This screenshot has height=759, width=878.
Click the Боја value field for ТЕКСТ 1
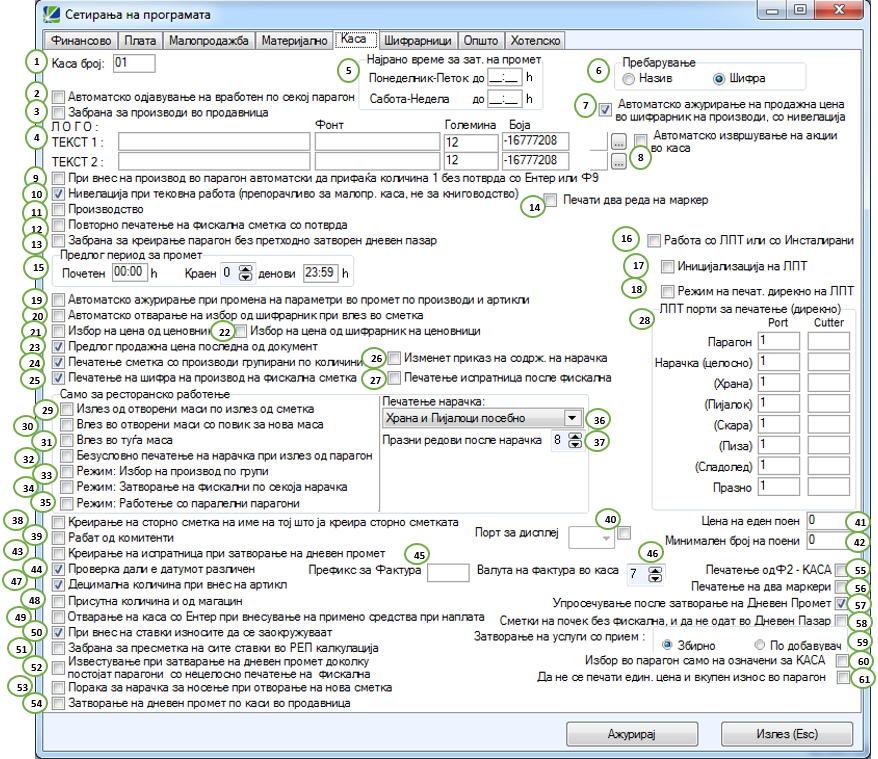pos(536,141)
